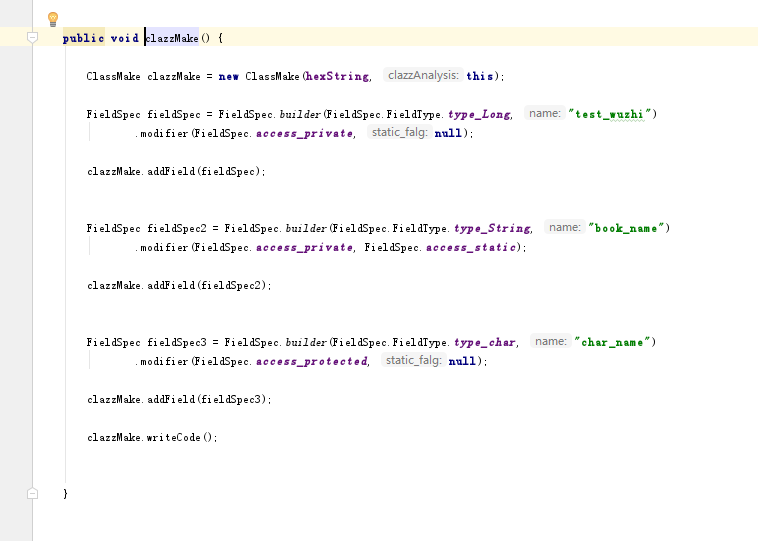Image resolution: width=758 pixels, height=541 pixels.
Task: Click the first access_private constant
Action: click(304, 133)
